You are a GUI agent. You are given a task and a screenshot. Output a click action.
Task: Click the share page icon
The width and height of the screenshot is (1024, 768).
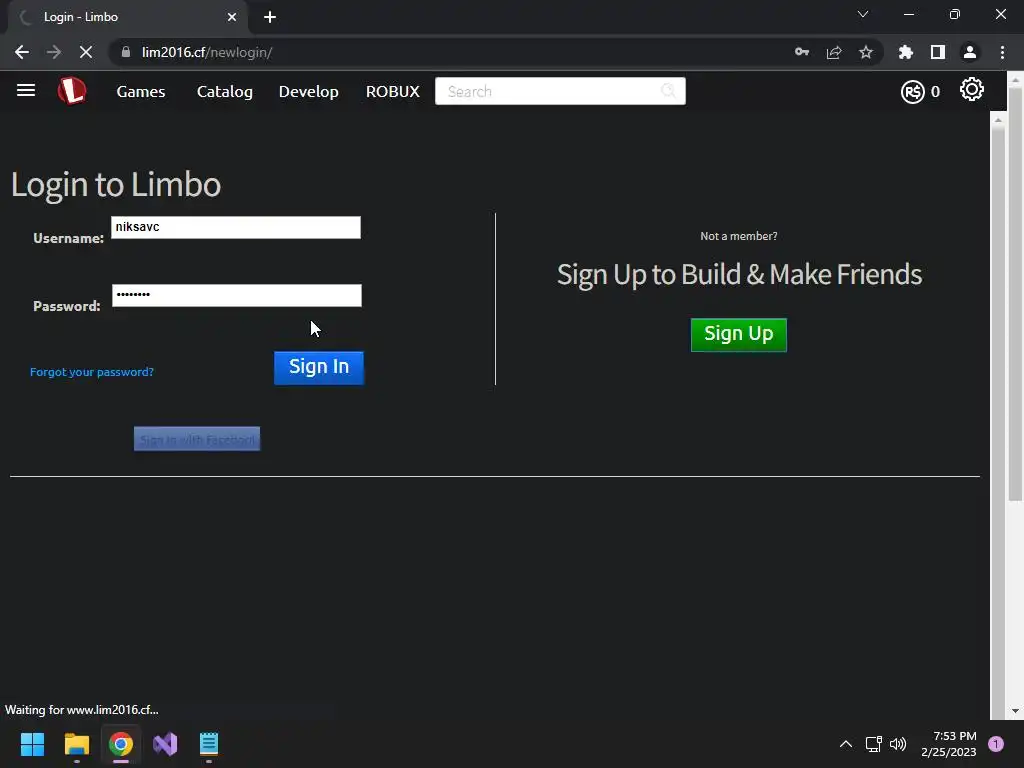point(834,52)
